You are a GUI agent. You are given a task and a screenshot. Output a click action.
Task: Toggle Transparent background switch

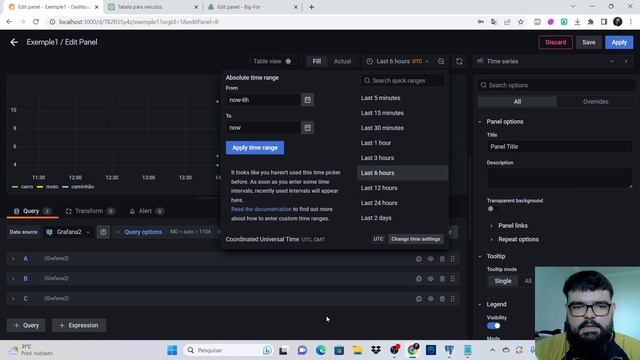point(491,209)
